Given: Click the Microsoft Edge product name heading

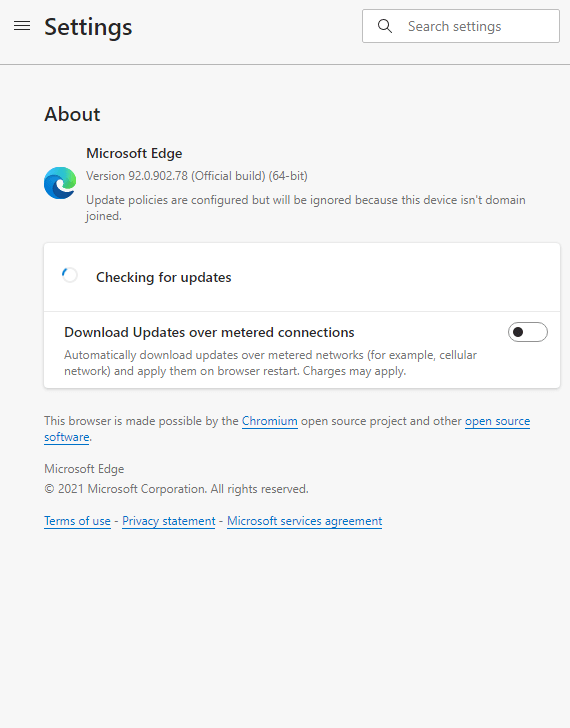Looking at the screenshot, I should pos(134,153).
